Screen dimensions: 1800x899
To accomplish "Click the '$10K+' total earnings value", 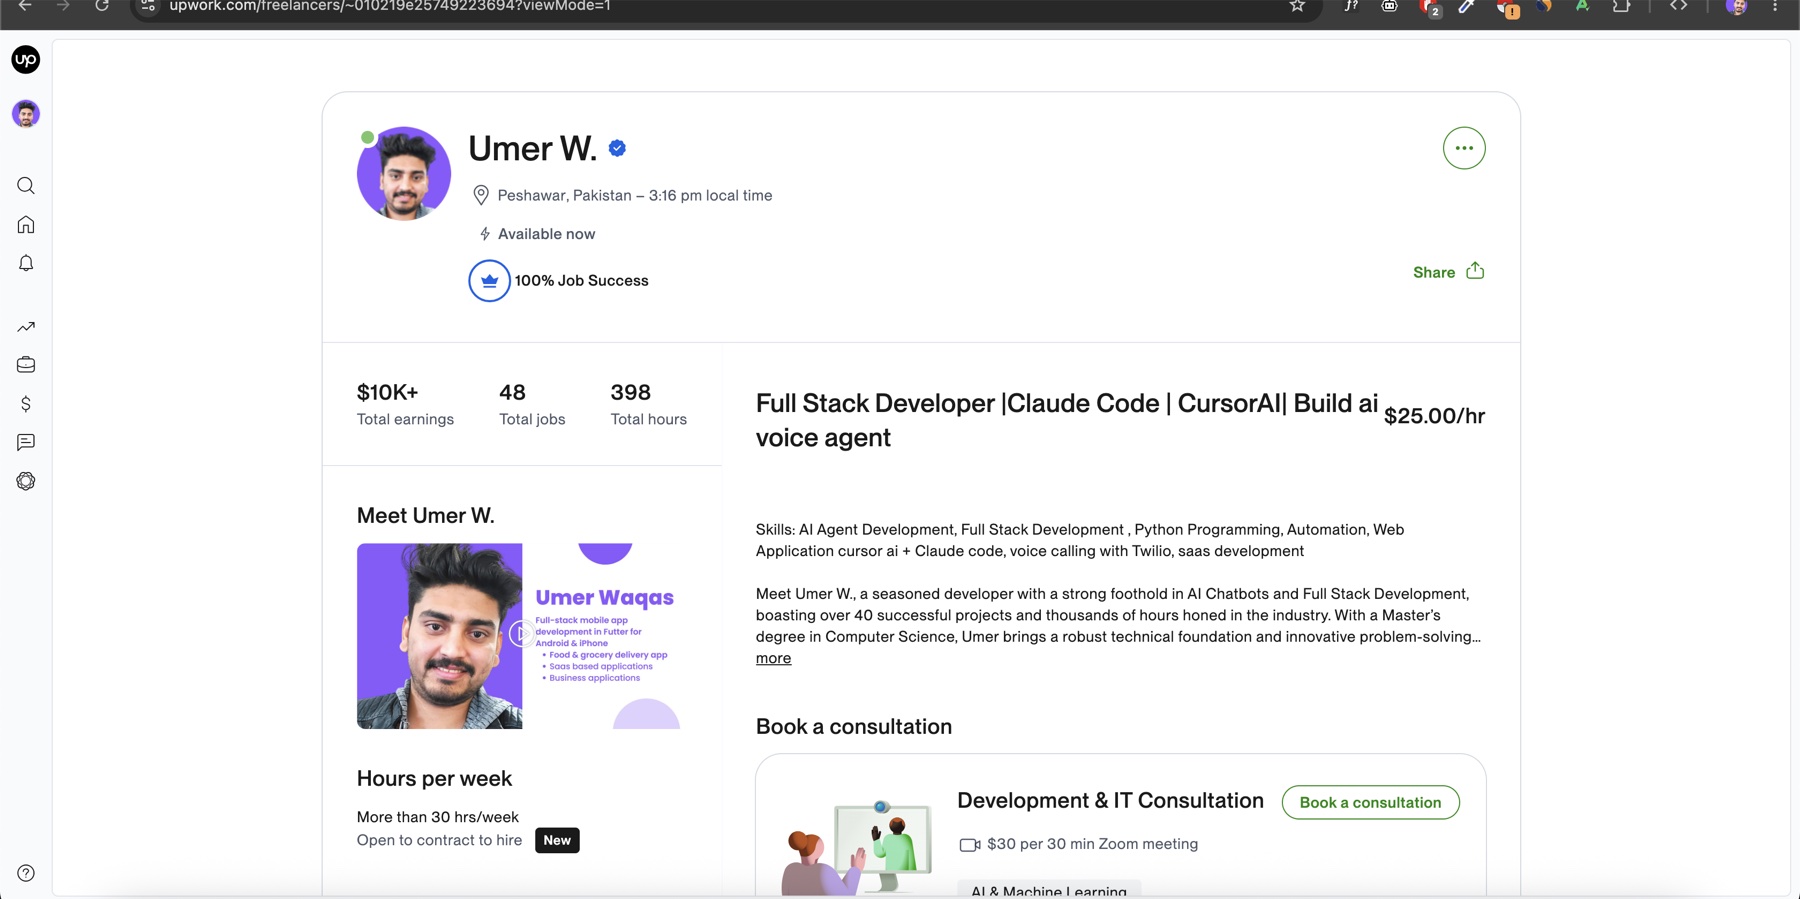I will (387, 392).
